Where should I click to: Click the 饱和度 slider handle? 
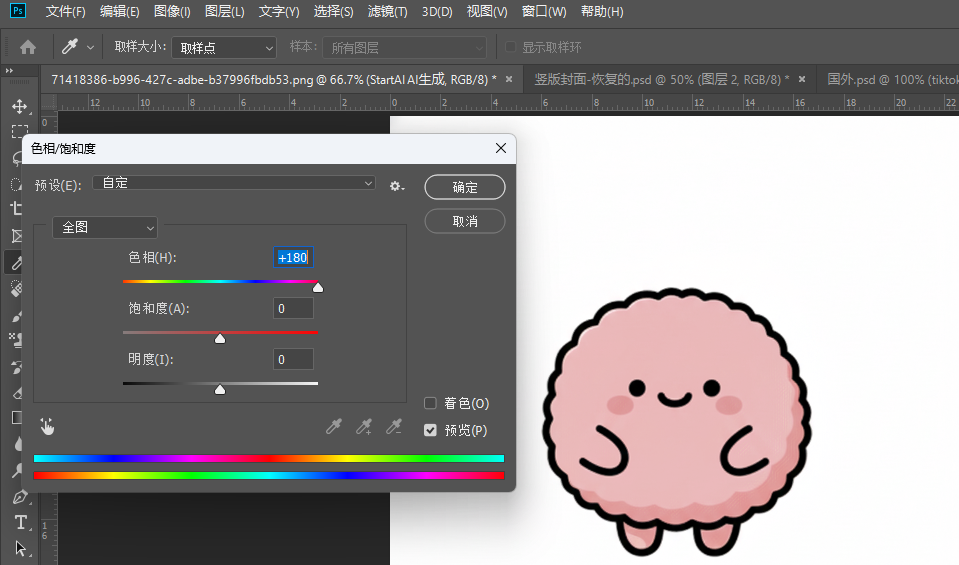coord(220,339)
